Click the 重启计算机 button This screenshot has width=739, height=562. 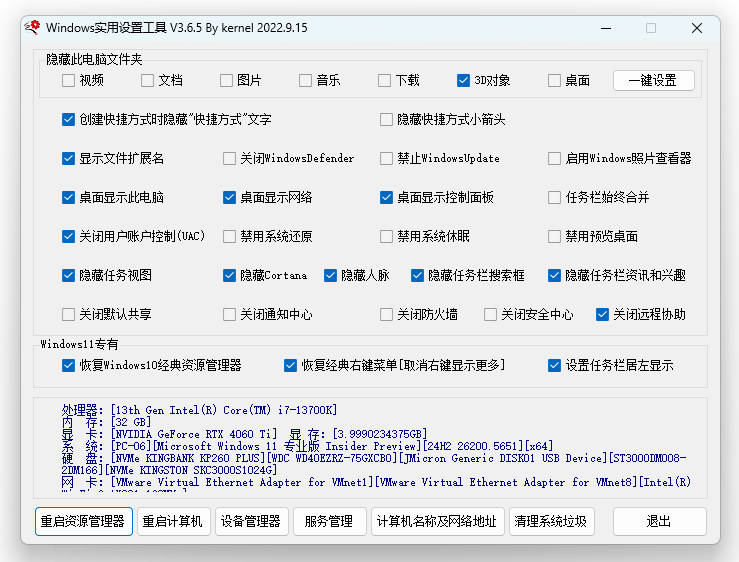point(173,521)
